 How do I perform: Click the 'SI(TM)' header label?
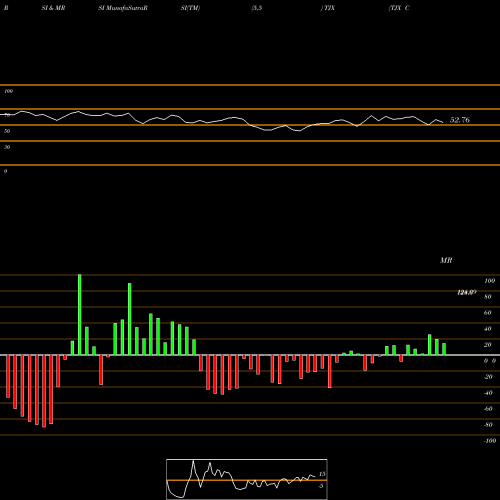190,8
